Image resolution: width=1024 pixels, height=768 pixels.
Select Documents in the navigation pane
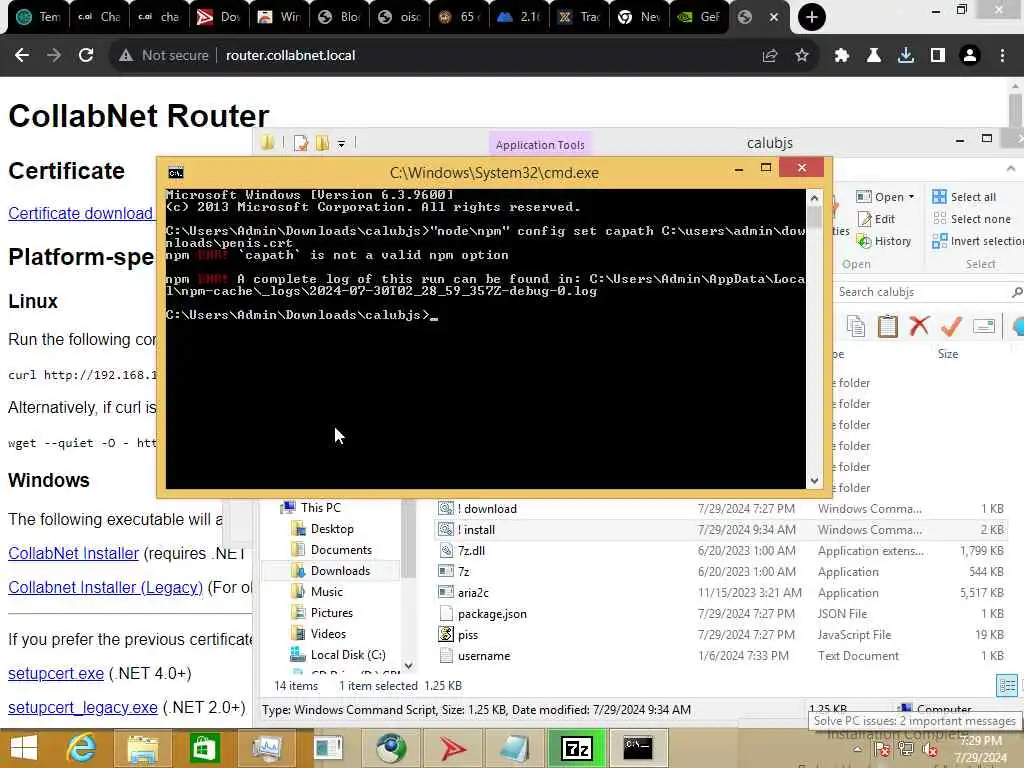[332, 550]
